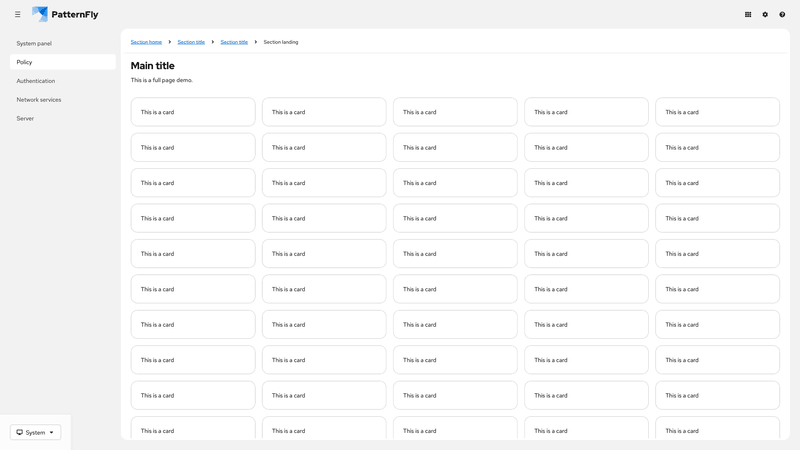This screenshot has width=800, height=450.
Task: Open the System theme dropdown
Action: [35, 432]
